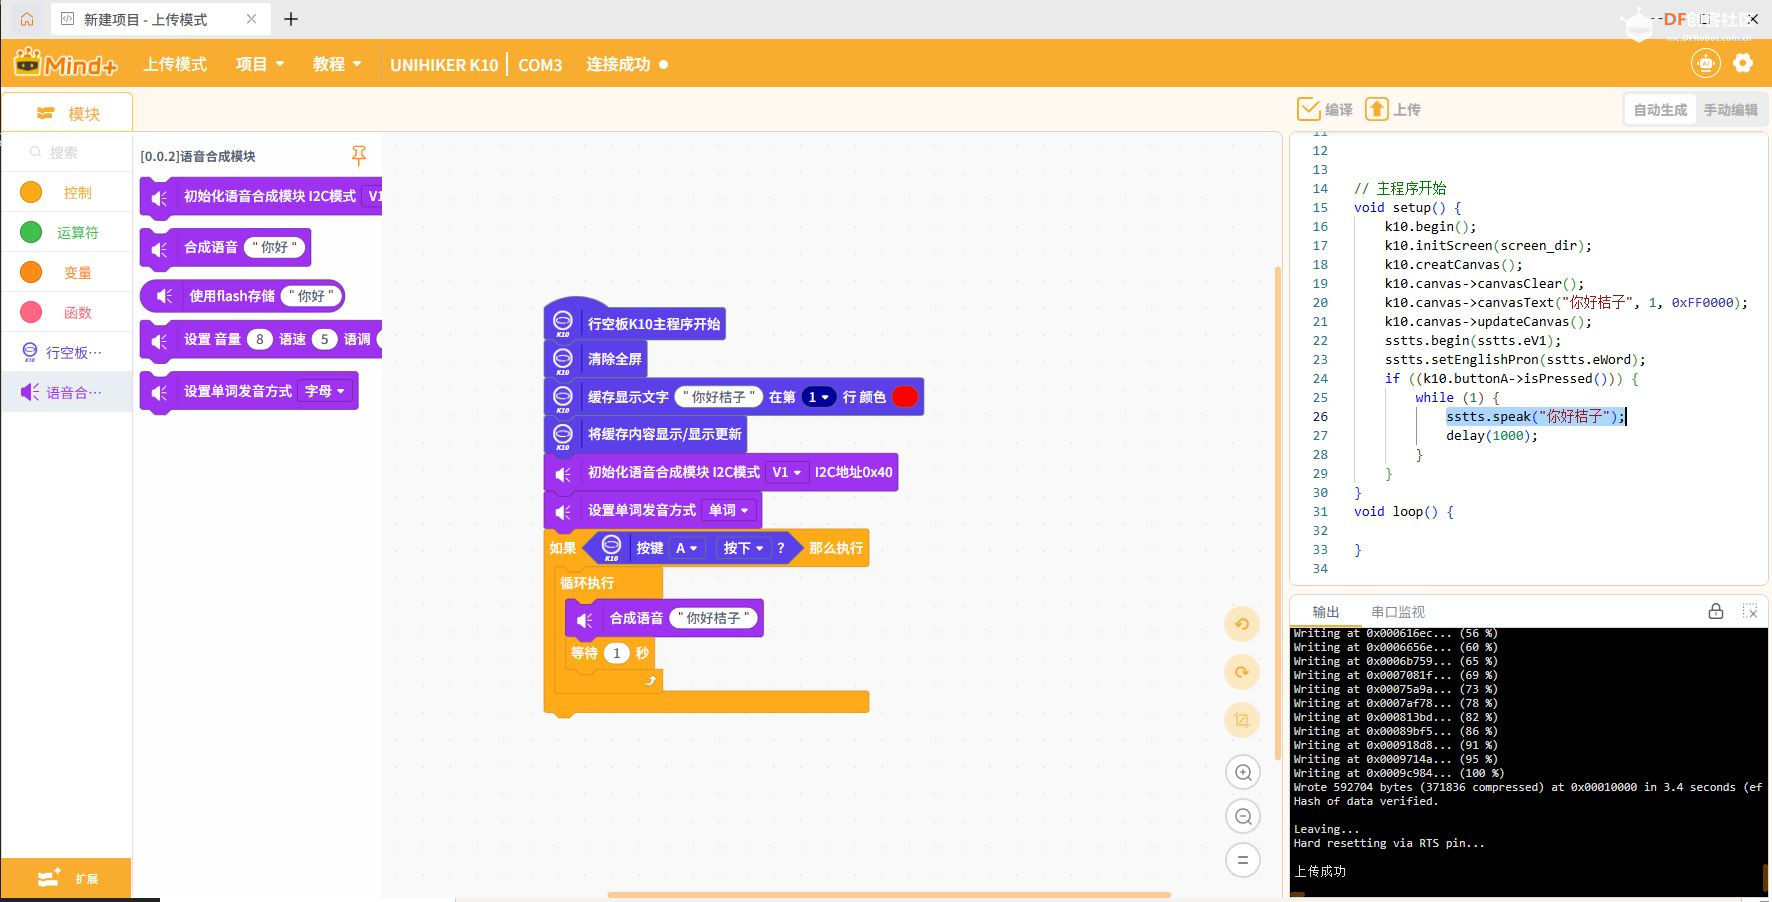The width and height of the screenshot is (1772, 902).
Task: Click the red color swatch in the text block
Action: point(905,397)
